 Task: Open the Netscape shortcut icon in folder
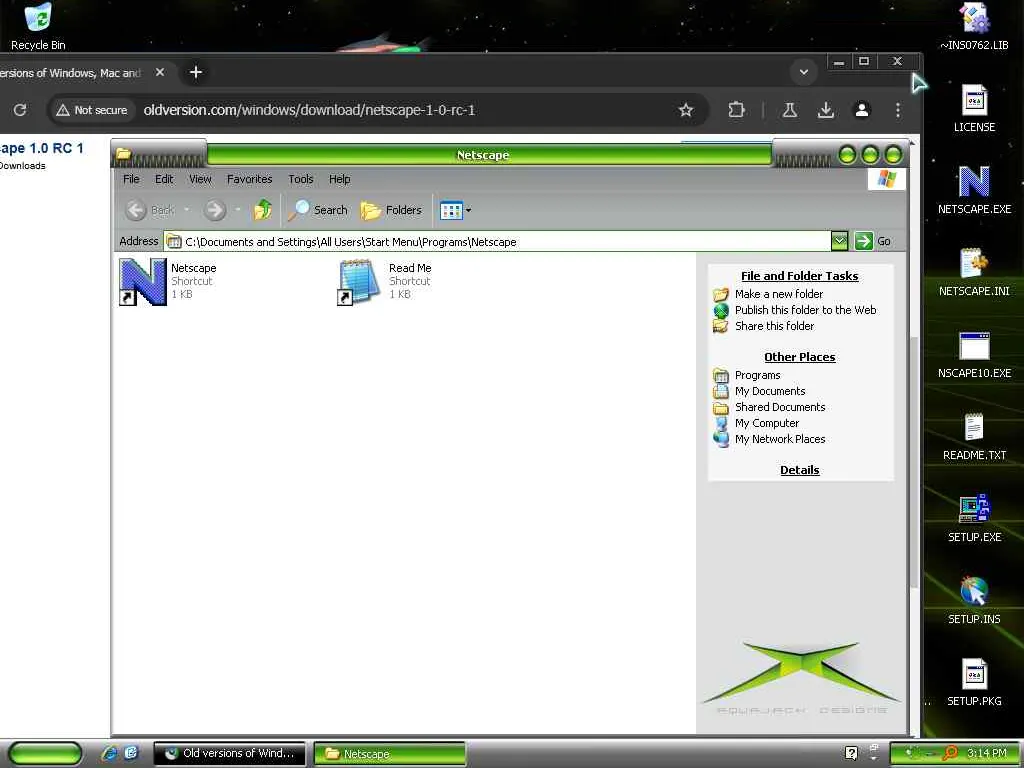(142, 281)
